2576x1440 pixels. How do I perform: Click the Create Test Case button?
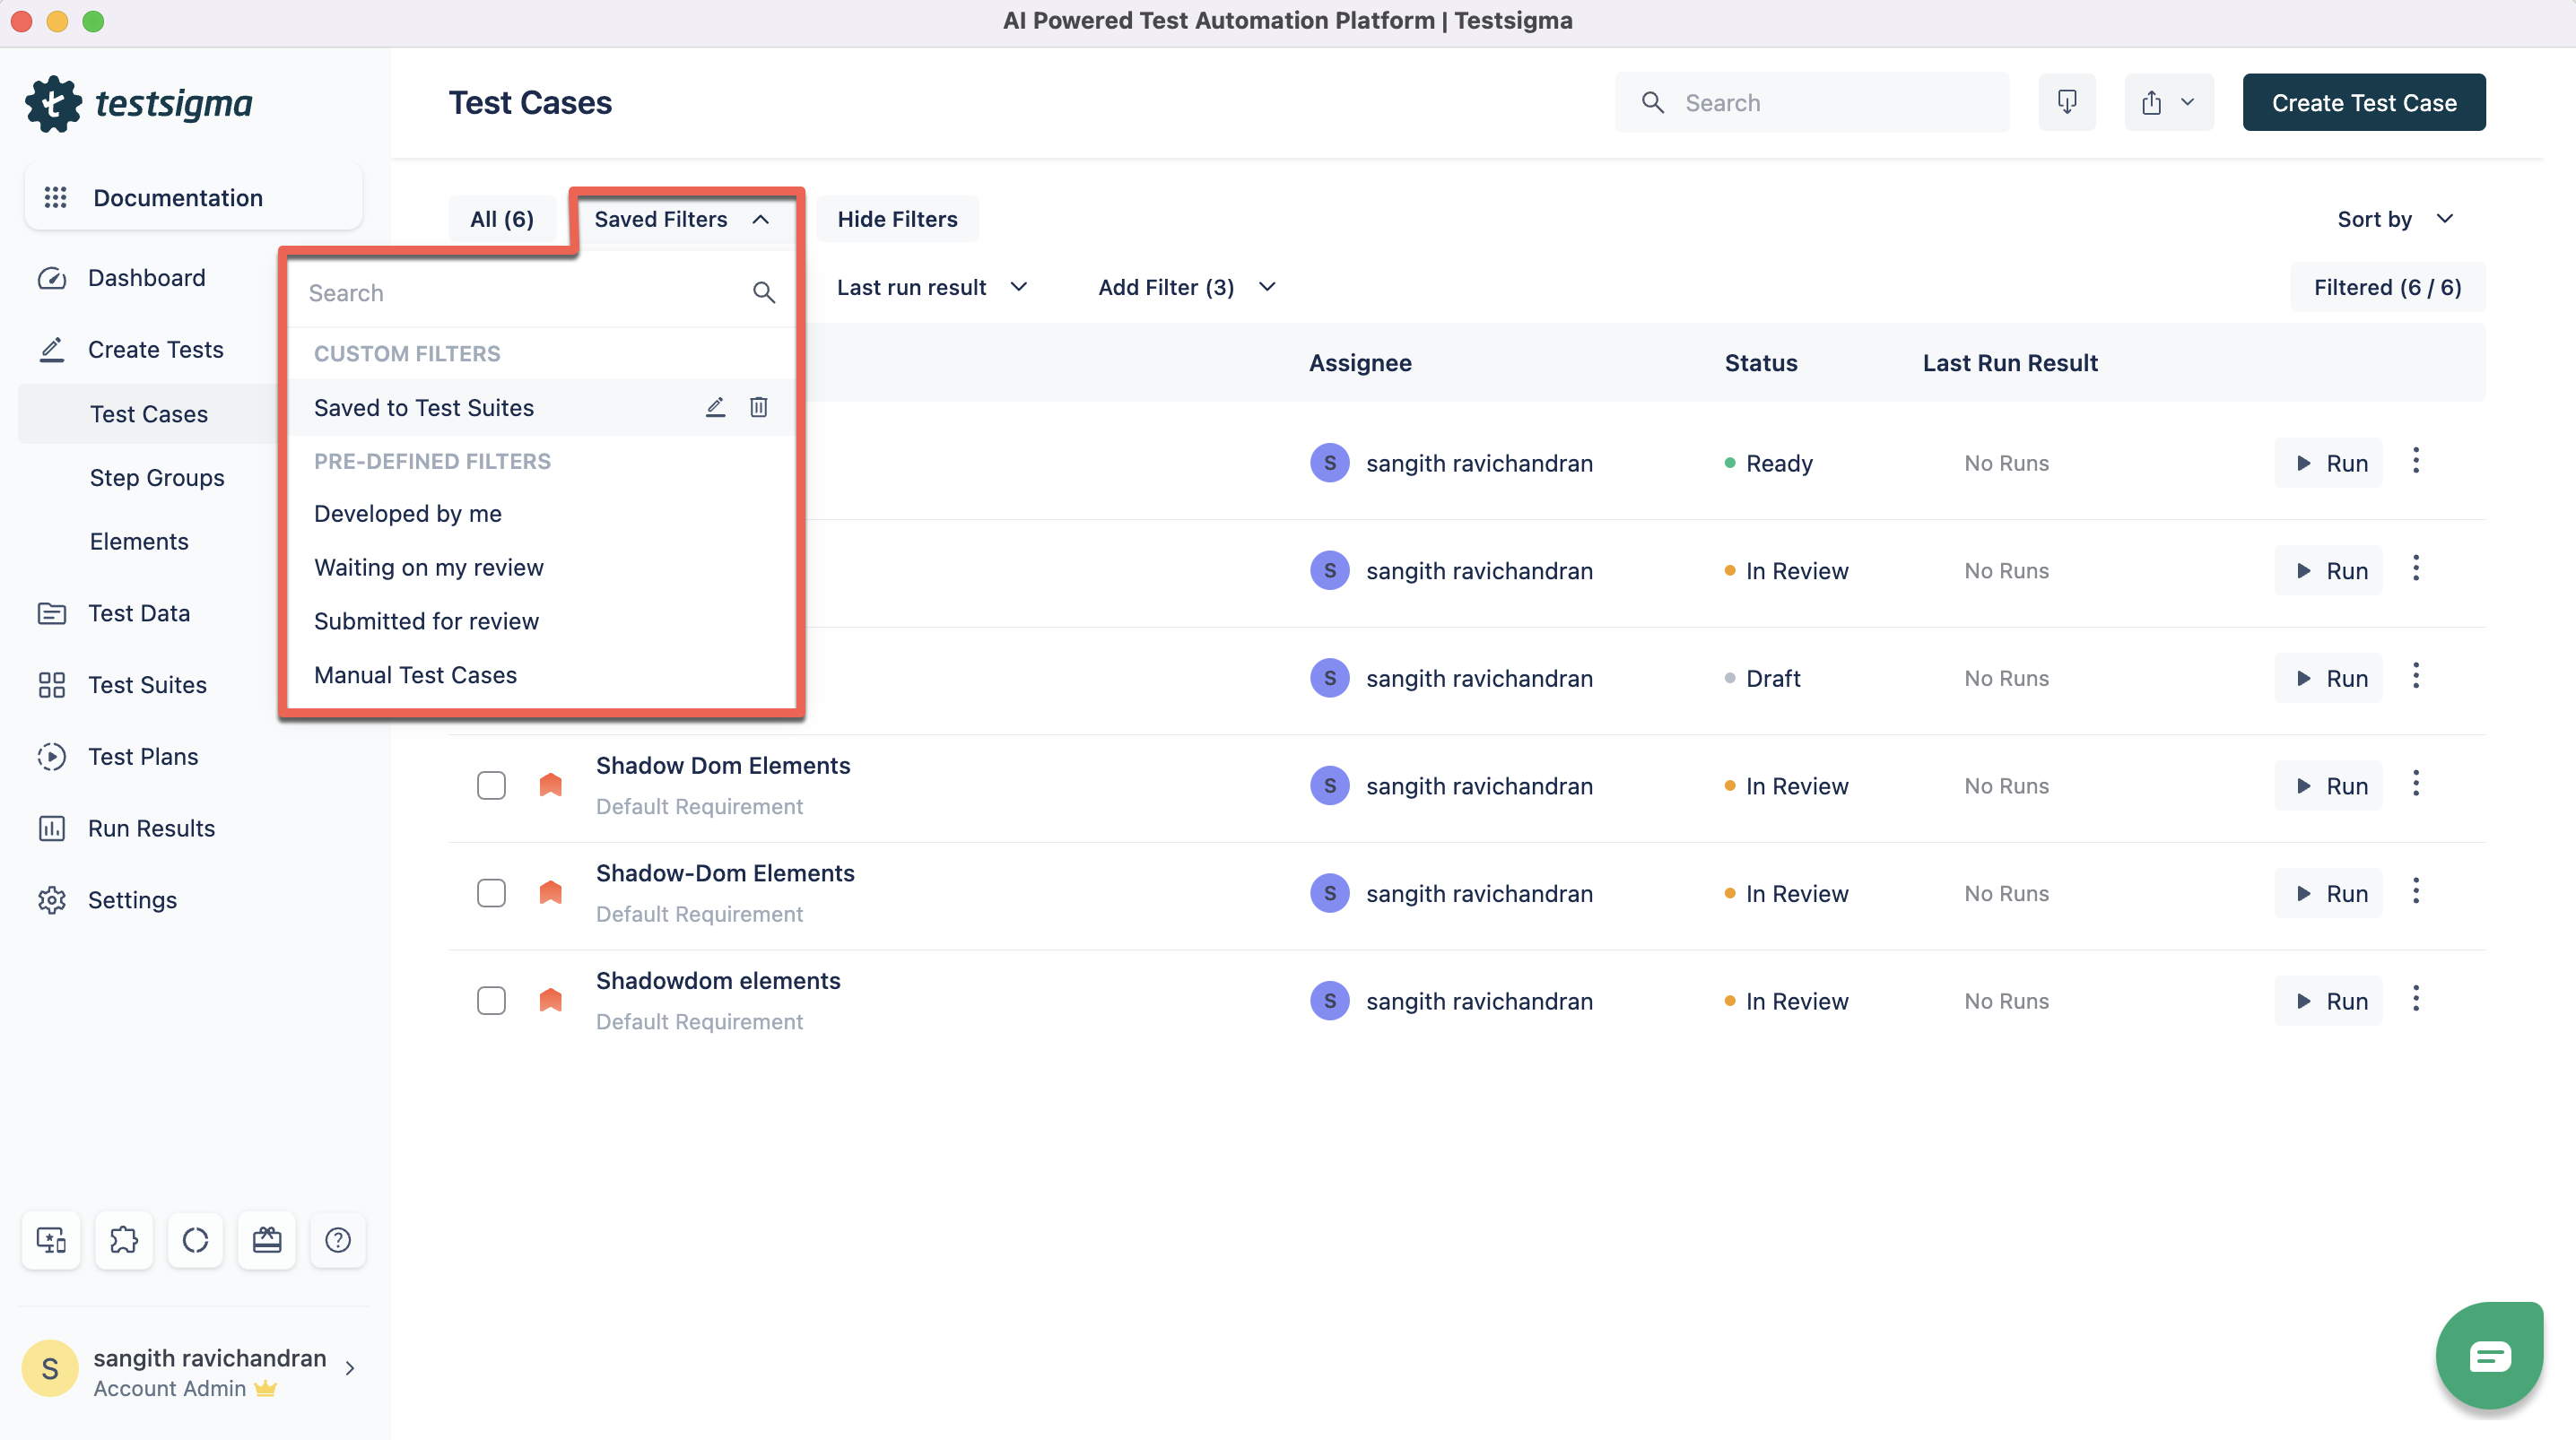[x=2363, y=102]
